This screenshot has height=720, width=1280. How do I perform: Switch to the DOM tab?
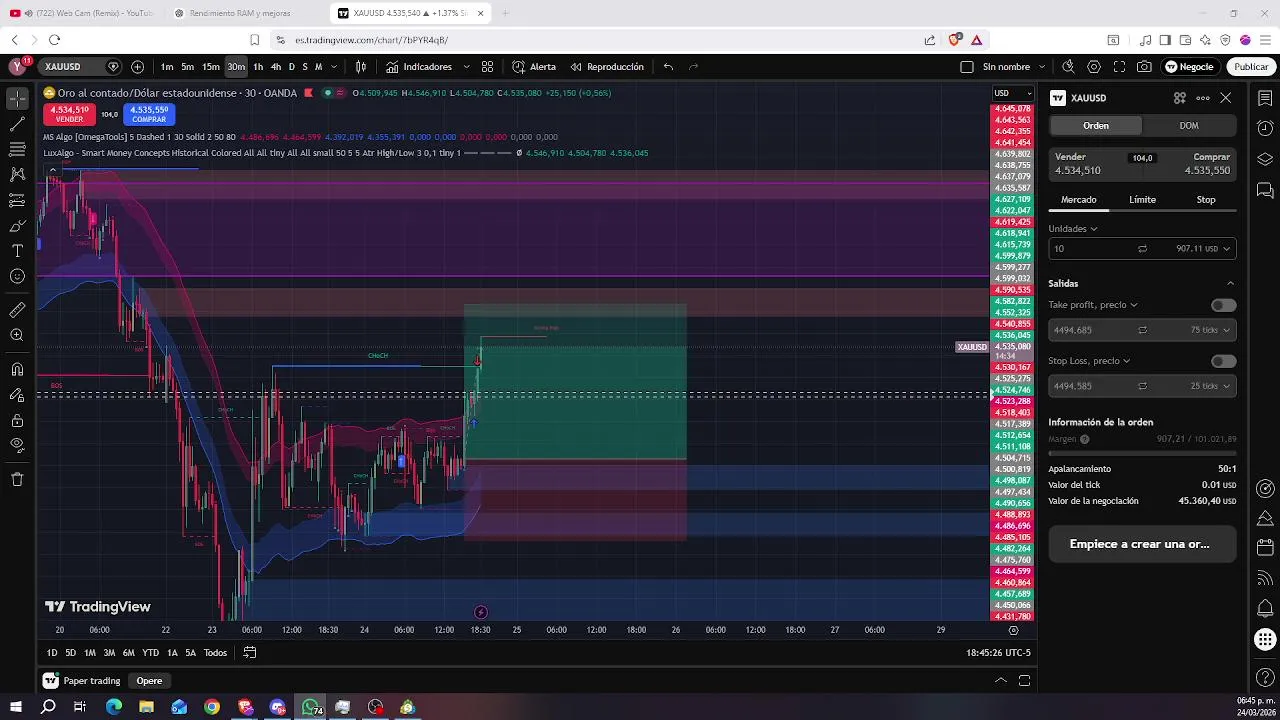[1189, 125]
